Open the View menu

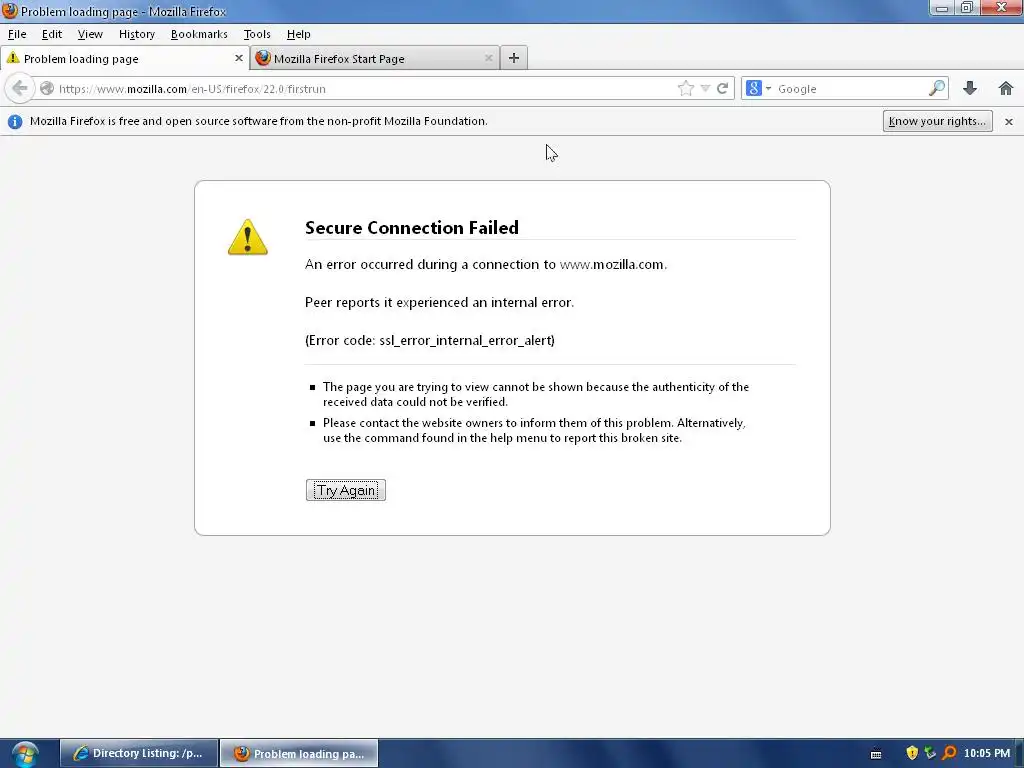click(x=90, y=34)
